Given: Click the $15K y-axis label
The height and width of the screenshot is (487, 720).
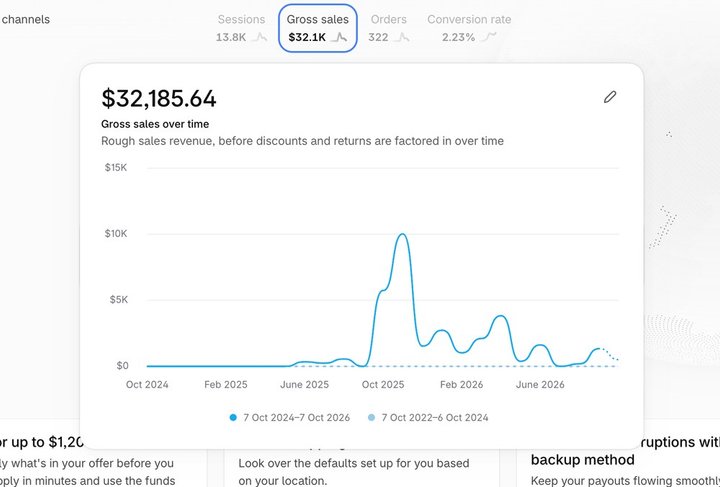Looking at the screenshot, I should pyautogui.click(x=116, y=168).
